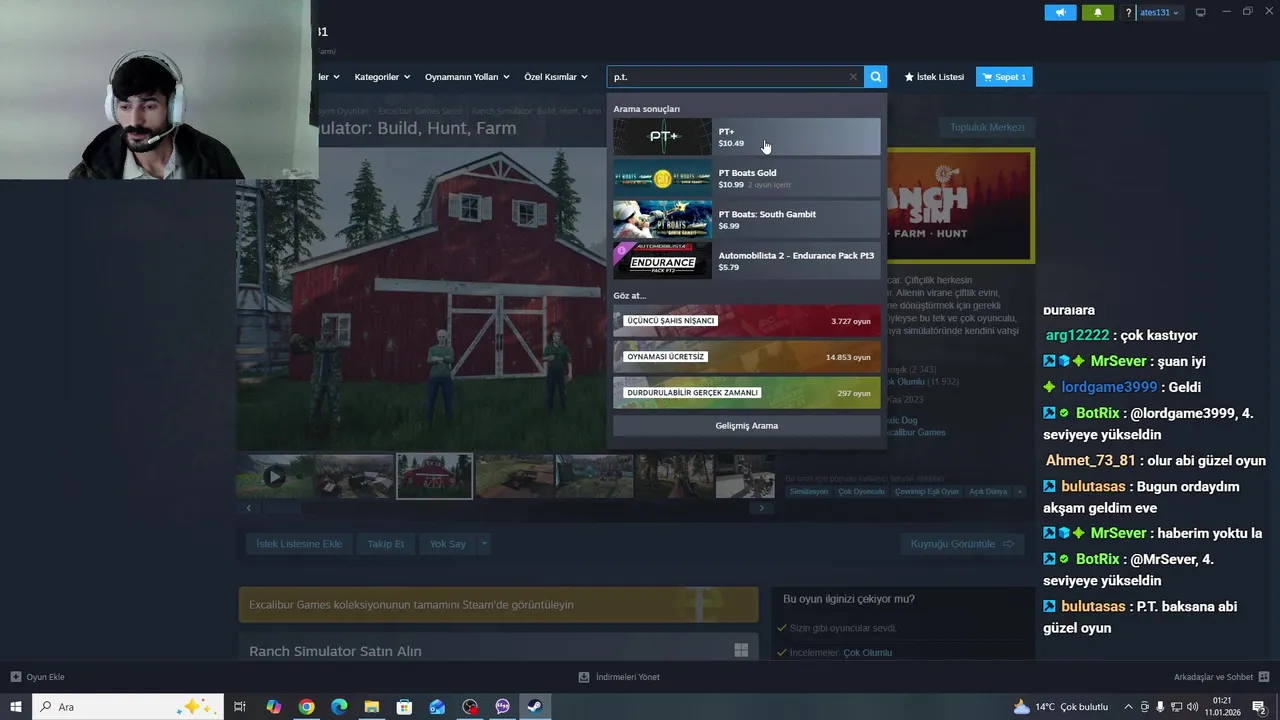Expand the Yok Say dropdown arrow
The height and width of the screenshot is (720, 1280).
(x=484, y=544)
